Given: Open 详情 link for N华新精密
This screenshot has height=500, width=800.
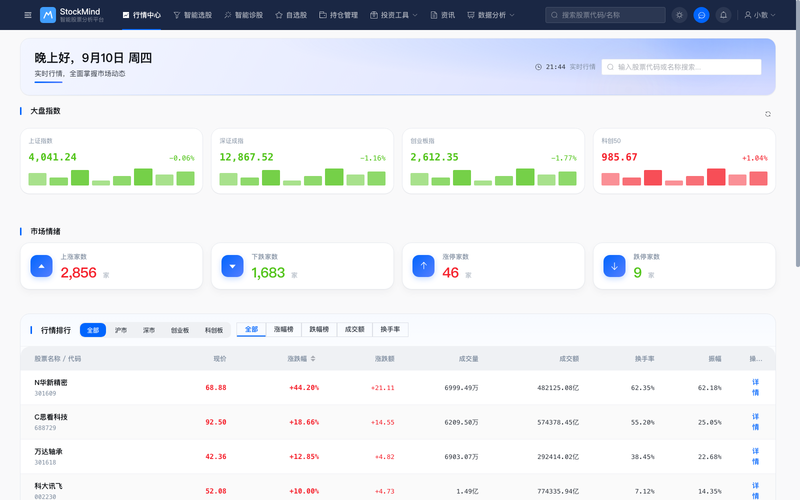Looking at the screenshot, I should [755, 387].
